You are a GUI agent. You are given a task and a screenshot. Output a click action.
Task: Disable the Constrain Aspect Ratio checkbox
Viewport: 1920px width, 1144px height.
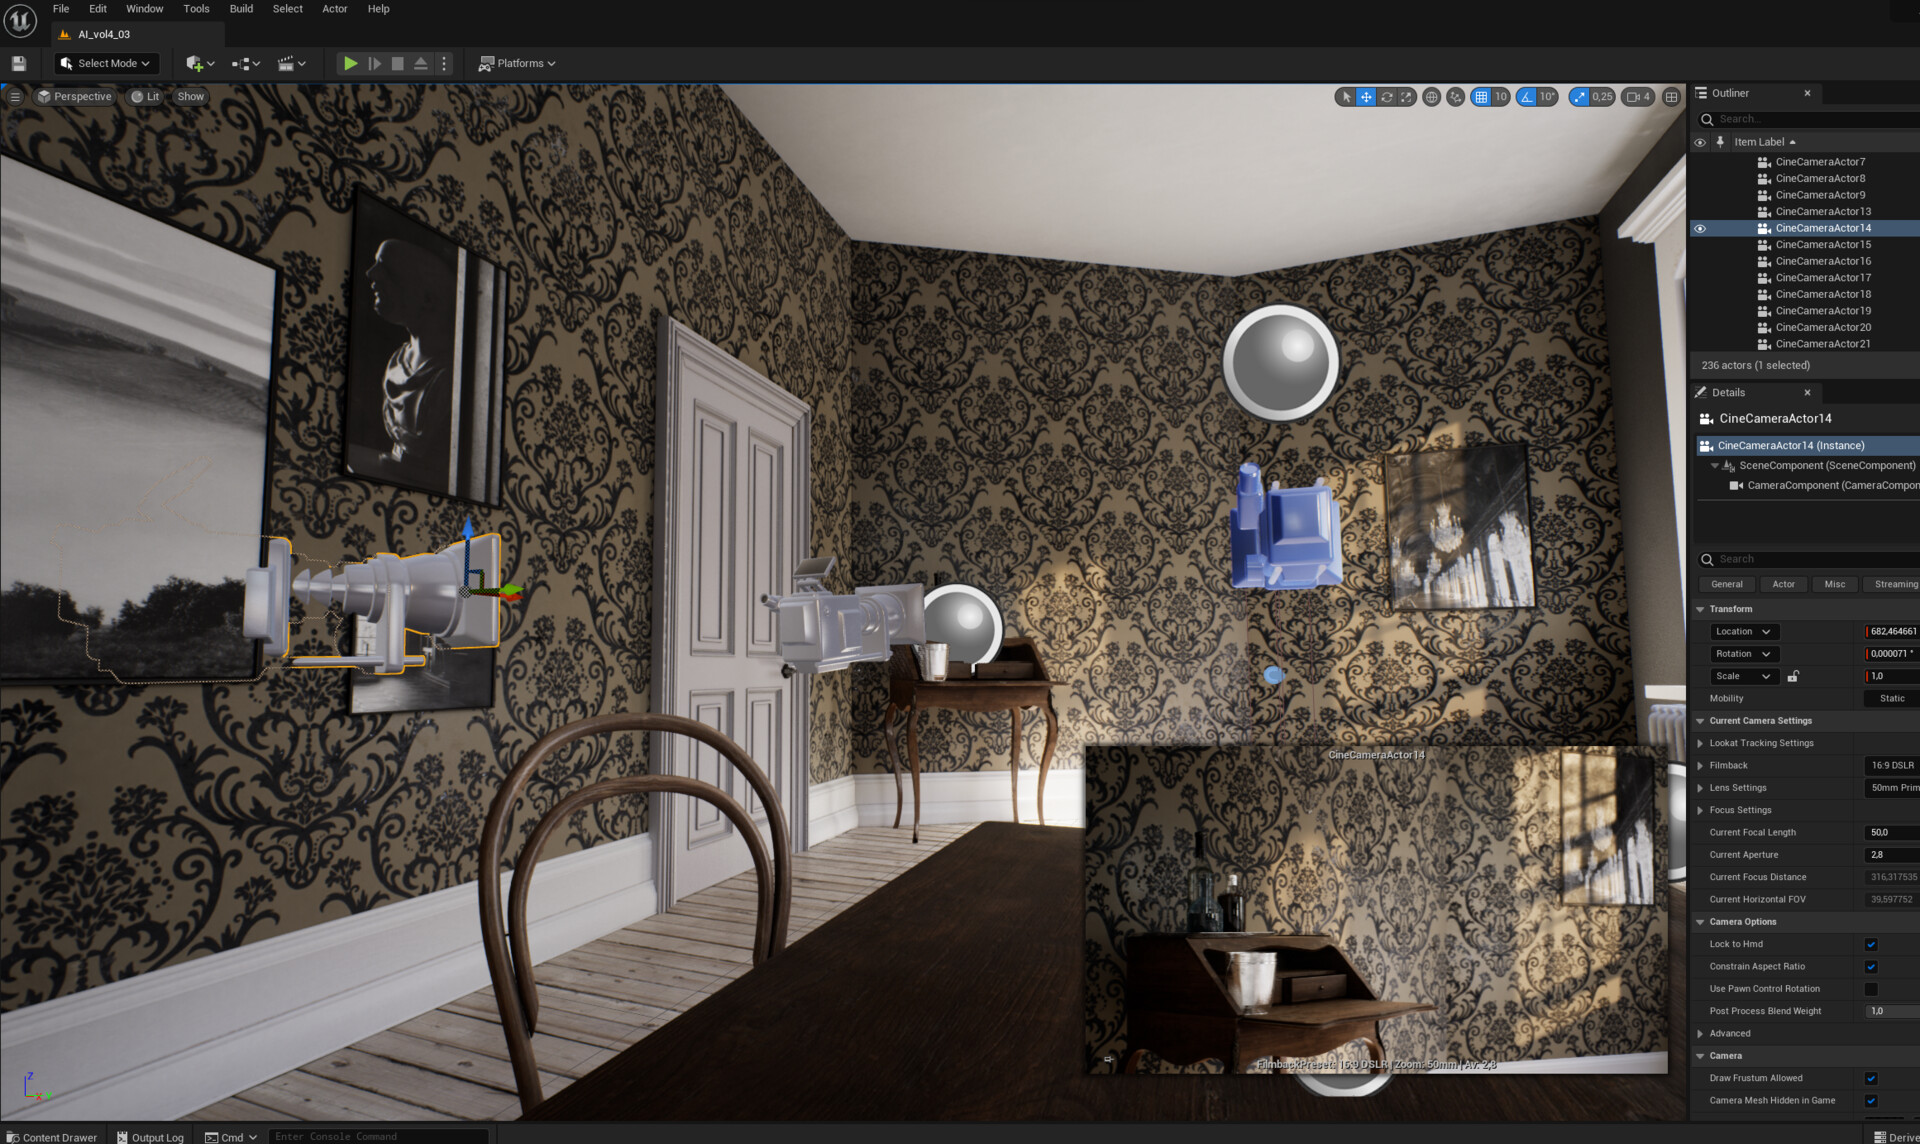tap(1871, 966)
